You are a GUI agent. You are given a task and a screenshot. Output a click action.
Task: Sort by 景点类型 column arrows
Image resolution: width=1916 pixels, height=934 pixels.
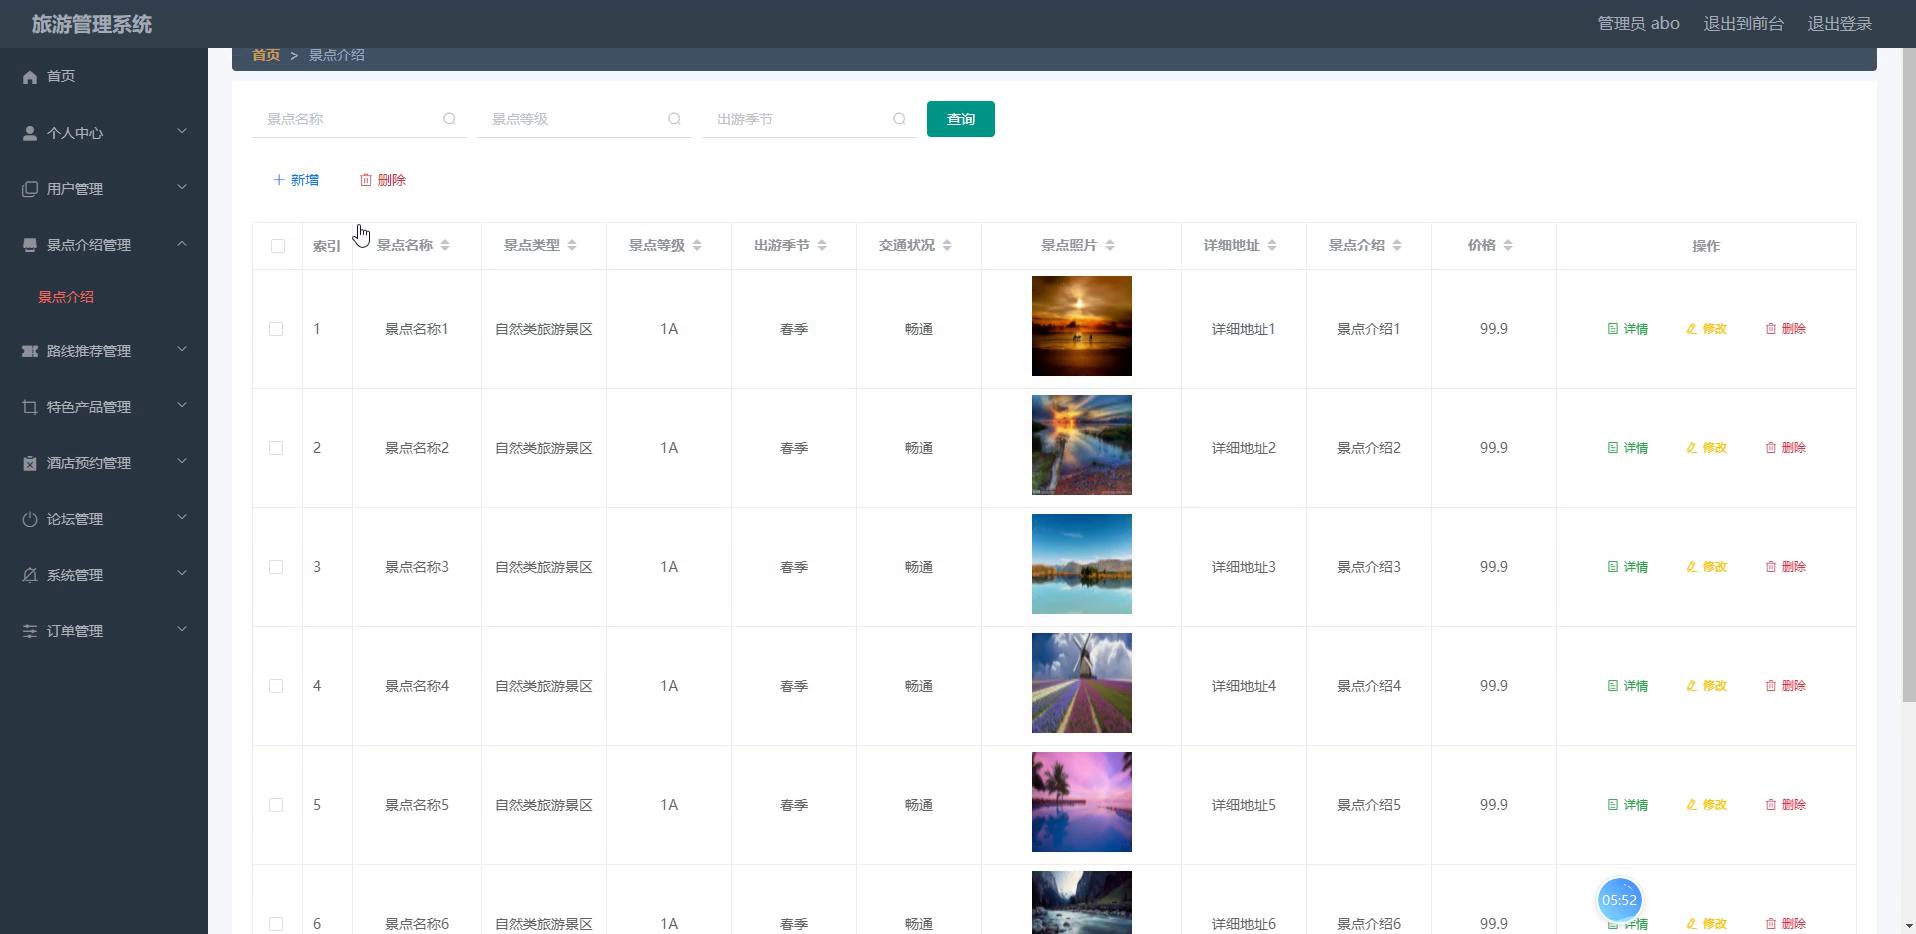tap(572, 245)
